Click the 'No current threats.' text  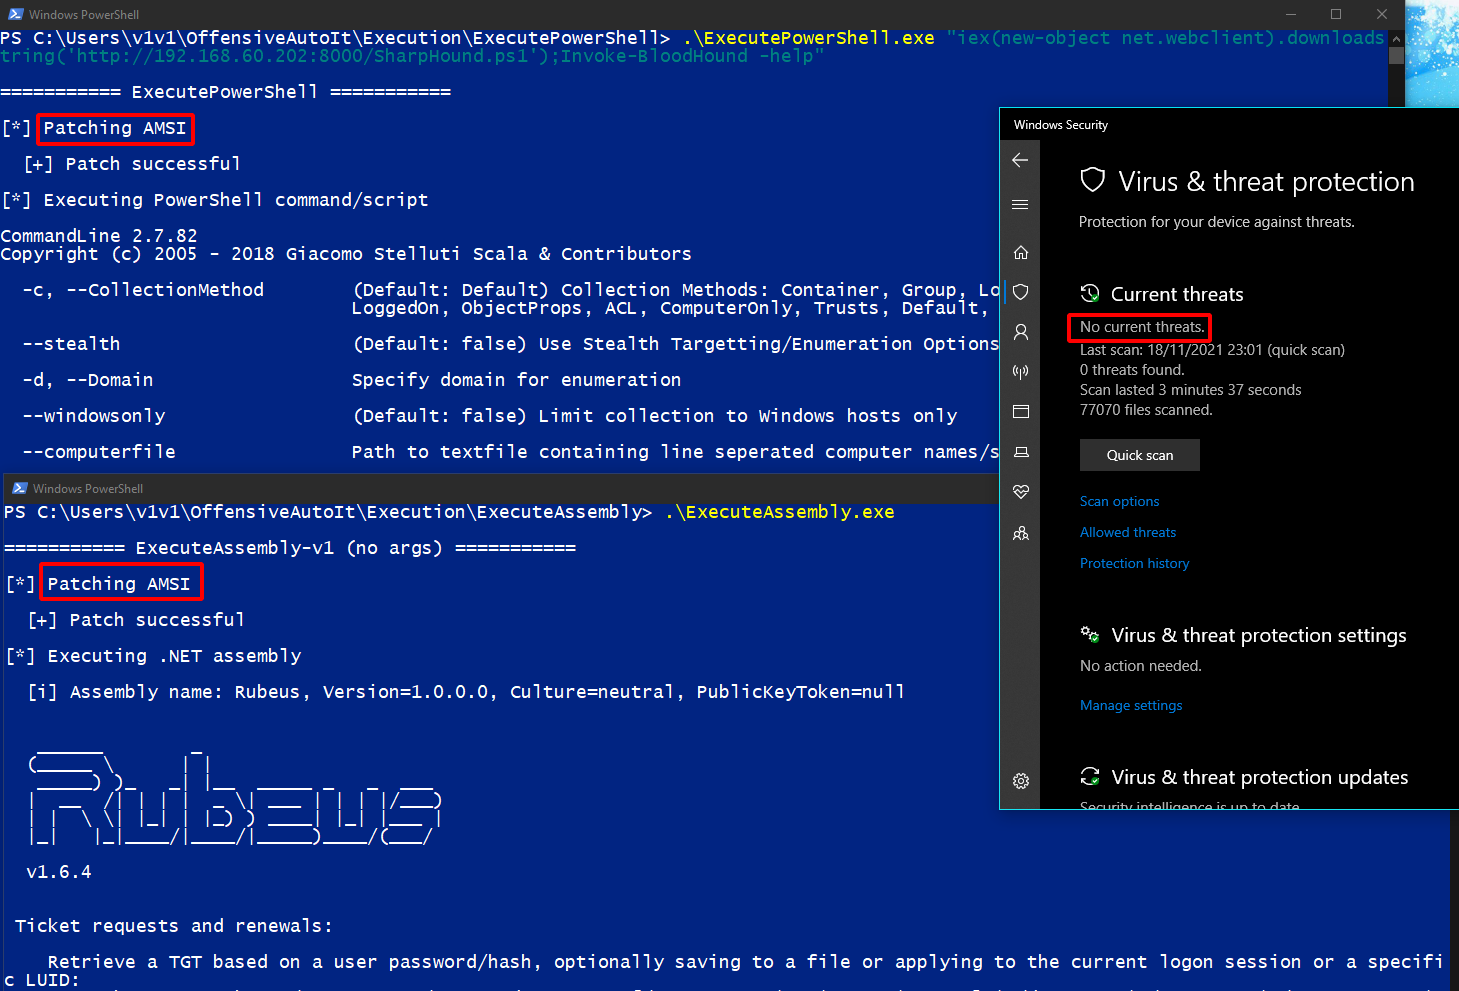coord(1142,327)
